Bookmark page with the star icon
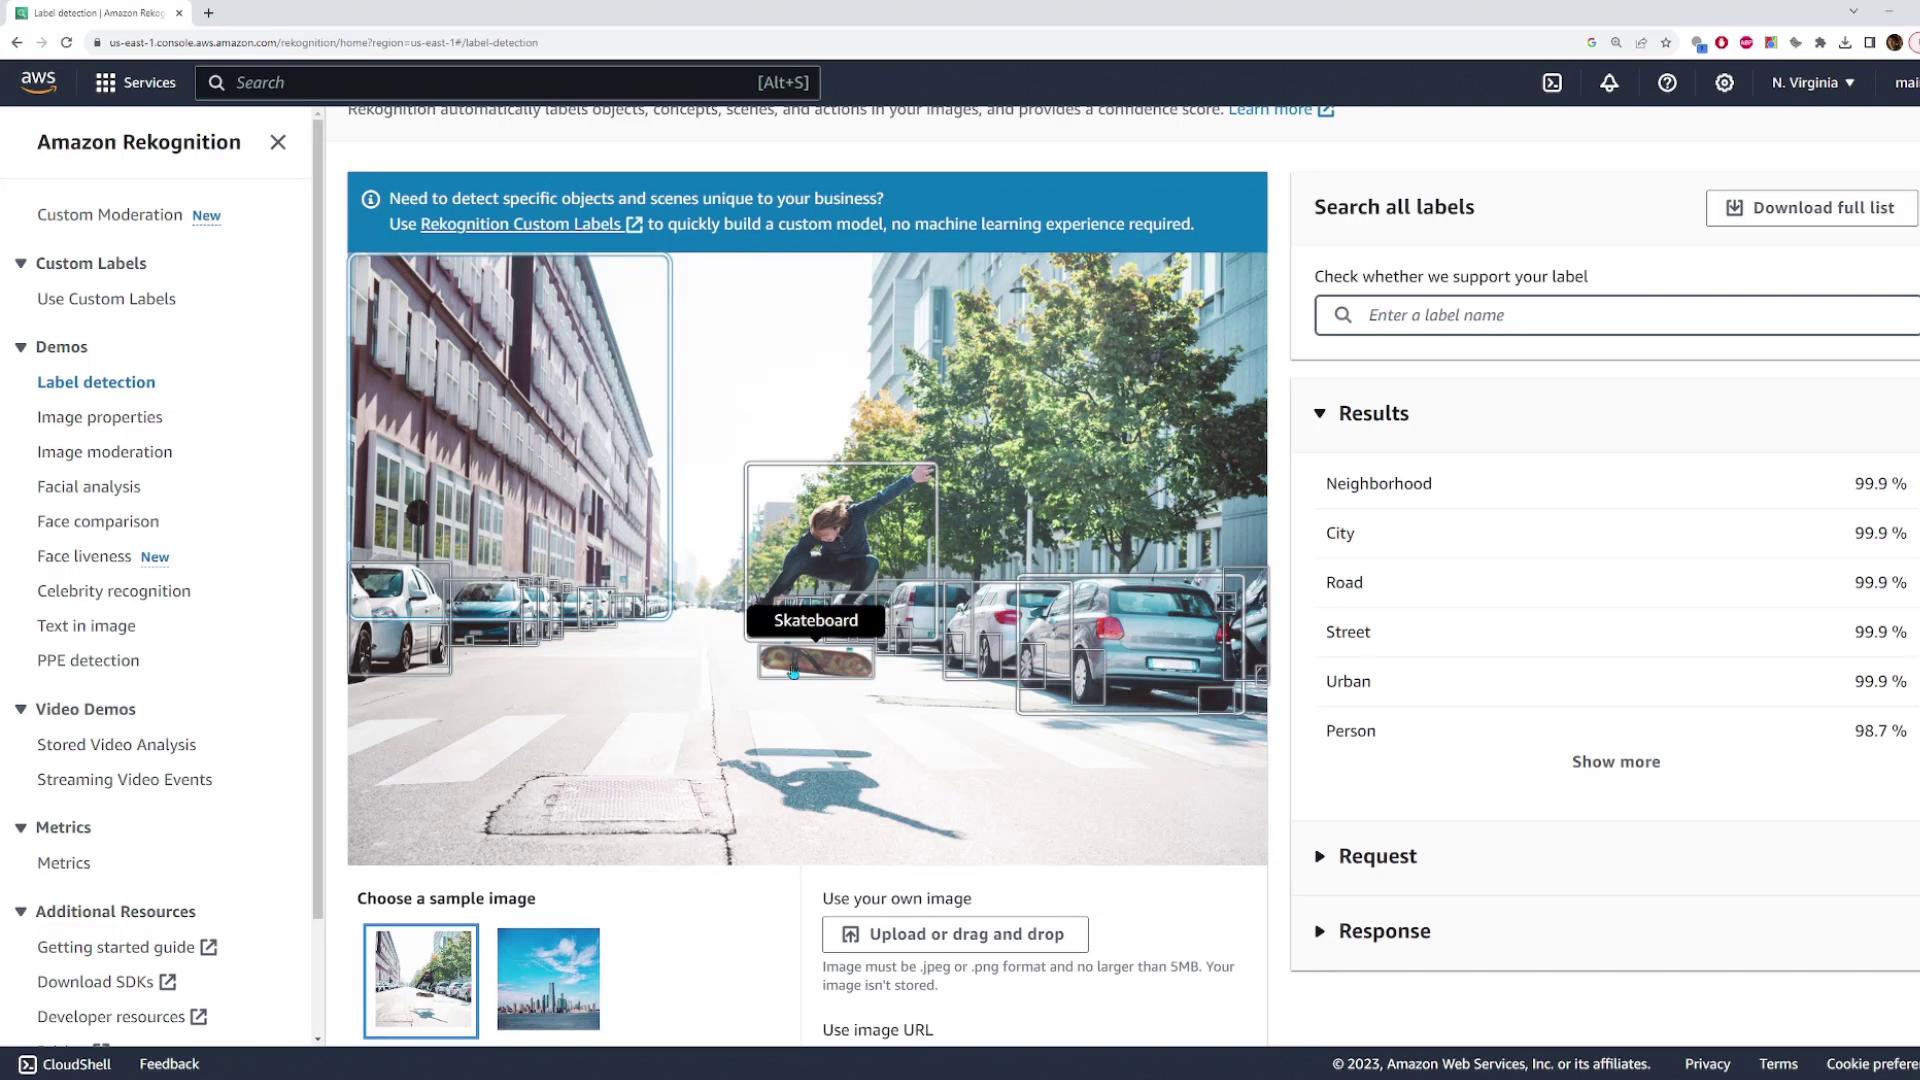This screenshot has height=1080, width=1920. [x=1666, y=43]
